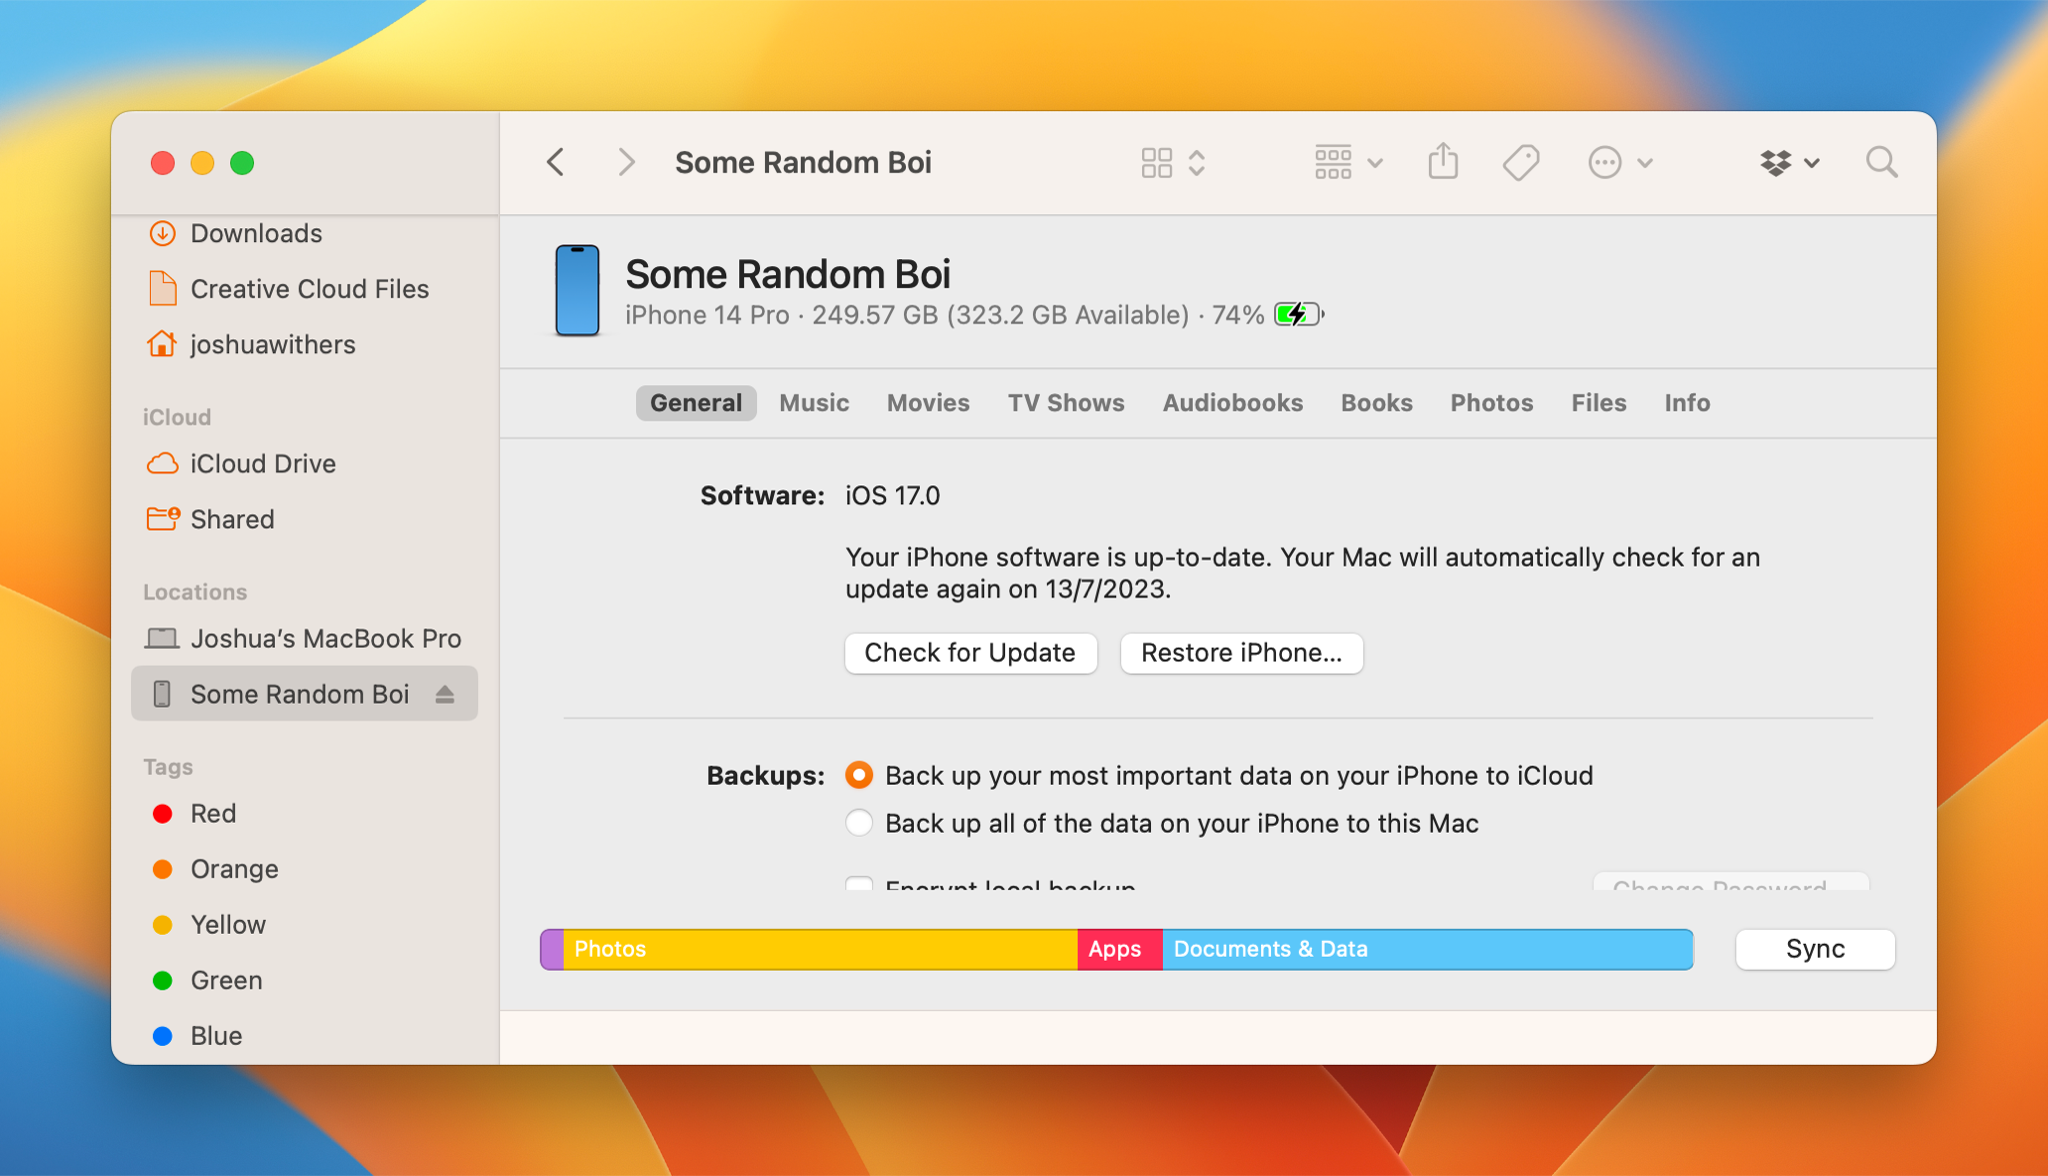Switch to the Photos tab

point(1491,403)
